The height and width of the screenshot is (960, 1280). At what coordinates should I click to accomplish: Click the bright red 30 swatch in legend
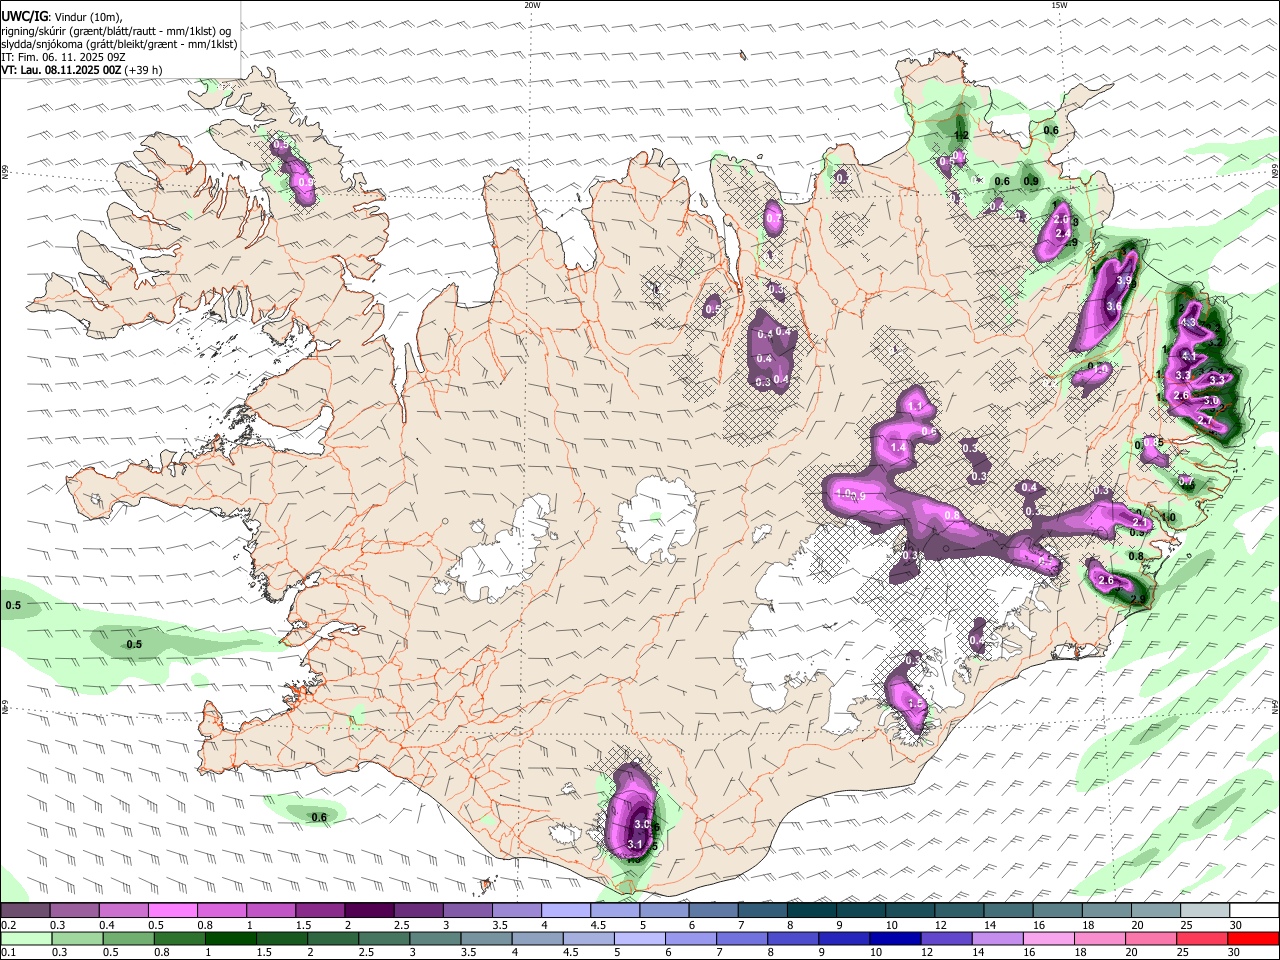pyautogui.click(x=1253, y=939)
